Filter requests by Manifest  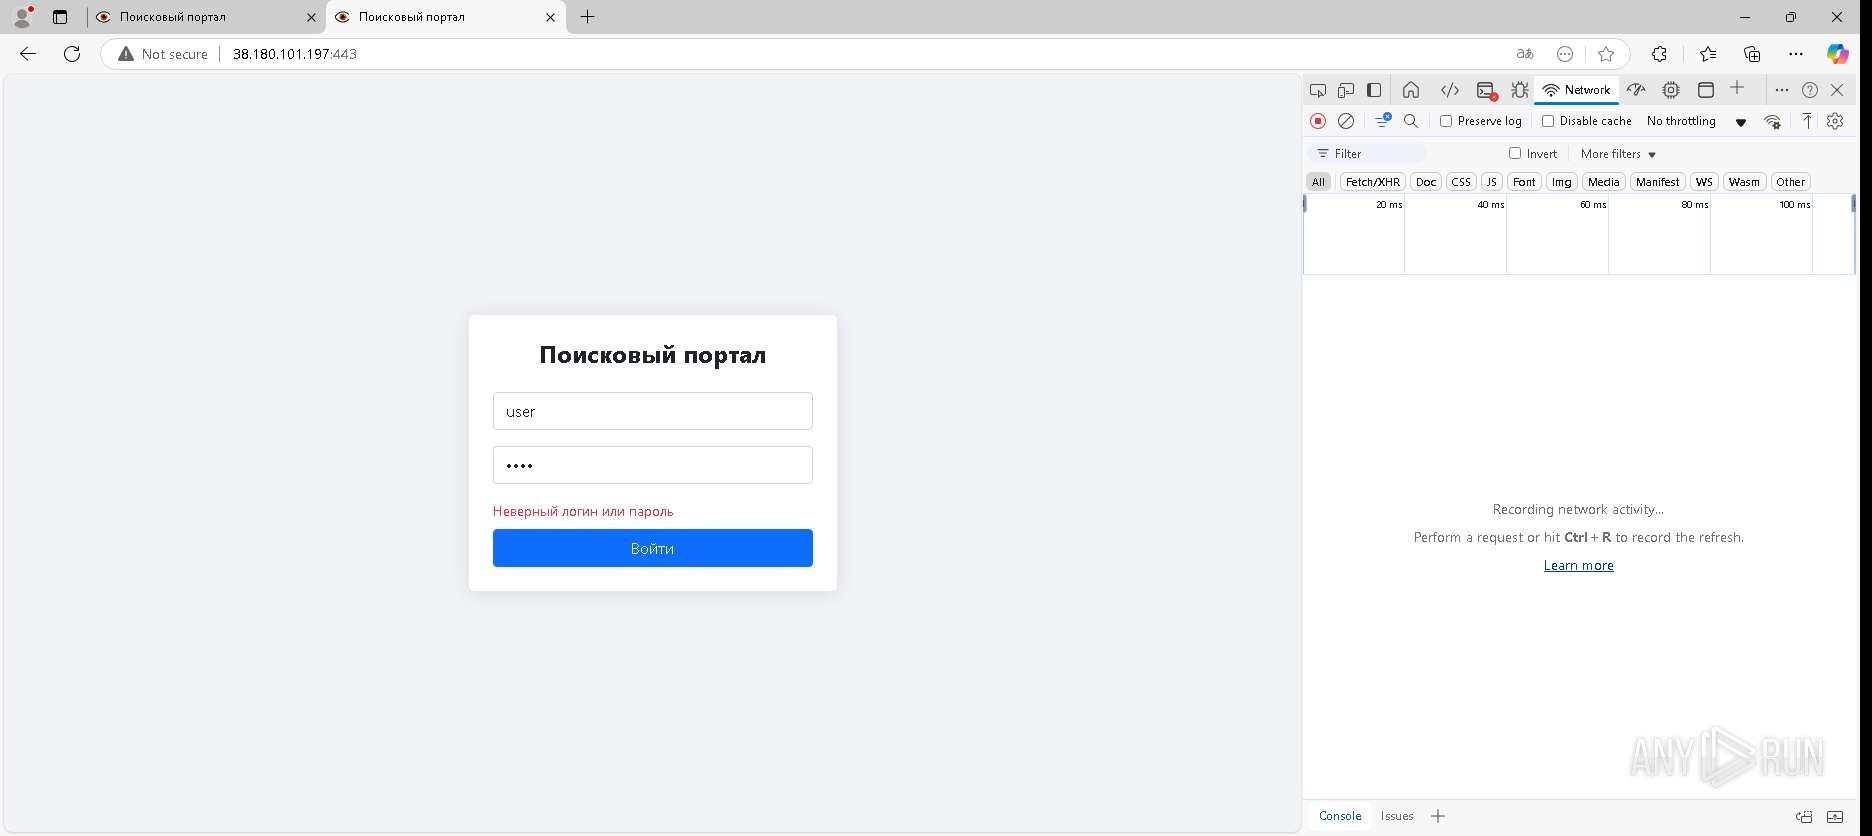pos(1657,182)
